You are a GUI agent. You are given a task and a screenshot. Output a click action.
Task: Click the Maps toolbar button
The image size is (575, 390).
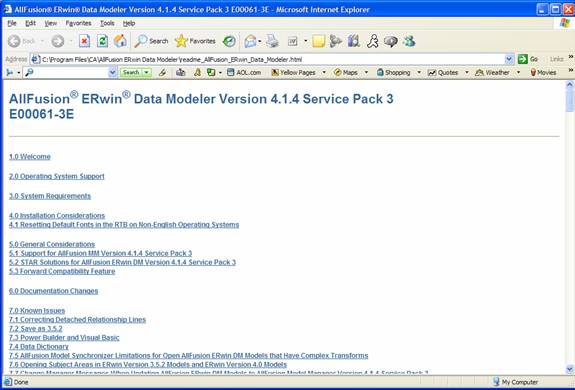point(346,73)
